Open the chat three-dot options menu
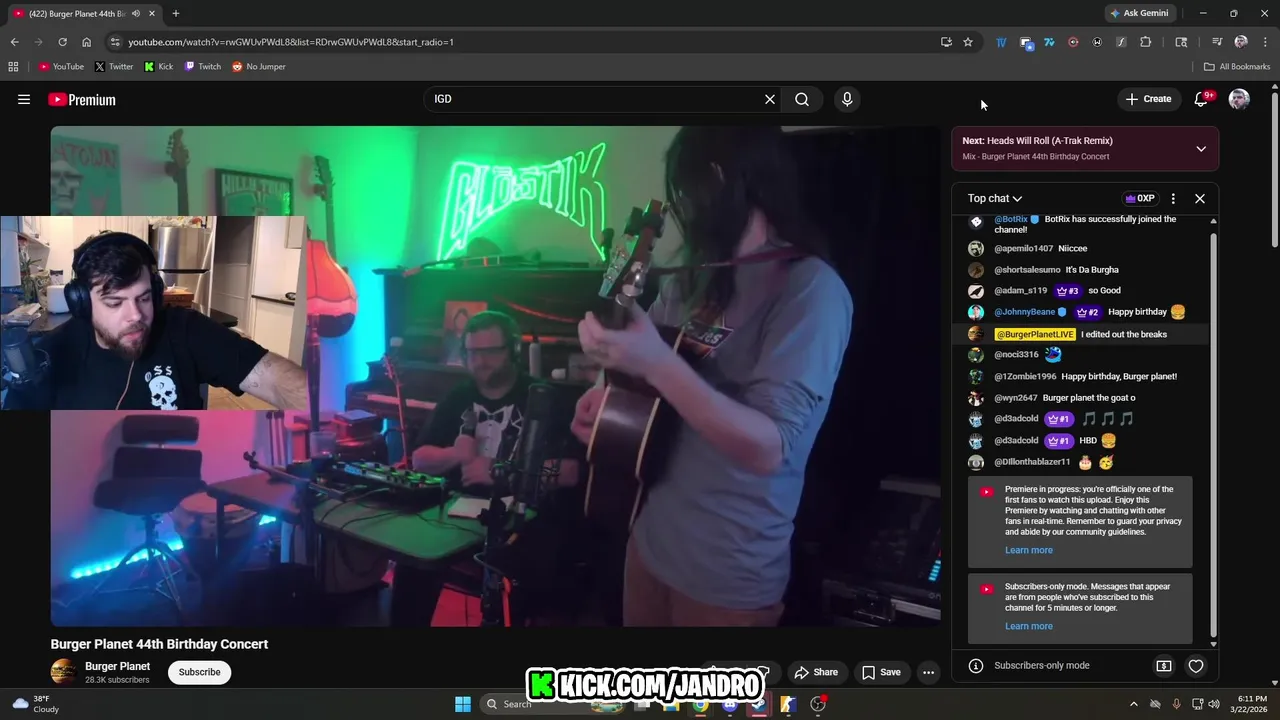This screenshot has height=720, width=1280. tap(1173, 198)
